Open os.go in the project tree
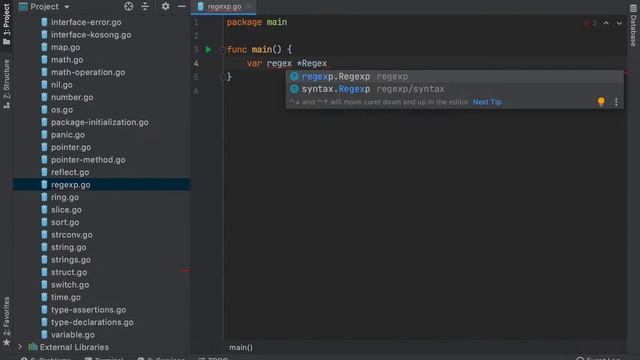 click(x=62, y=110)
